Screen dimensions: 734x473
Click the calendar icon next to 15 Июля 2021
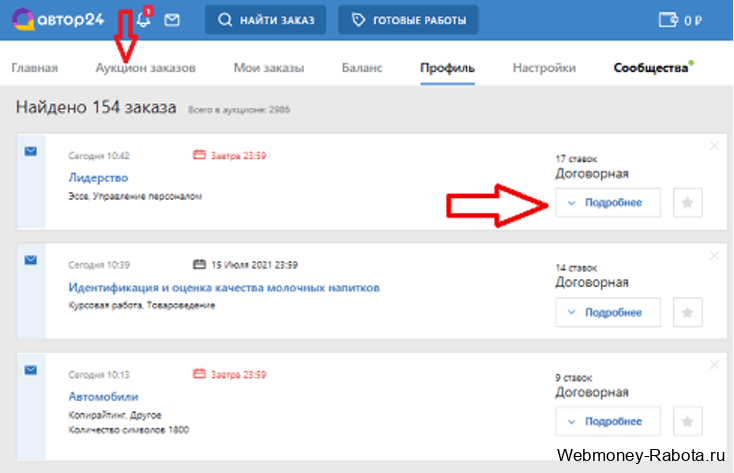(x=199, y=264)
